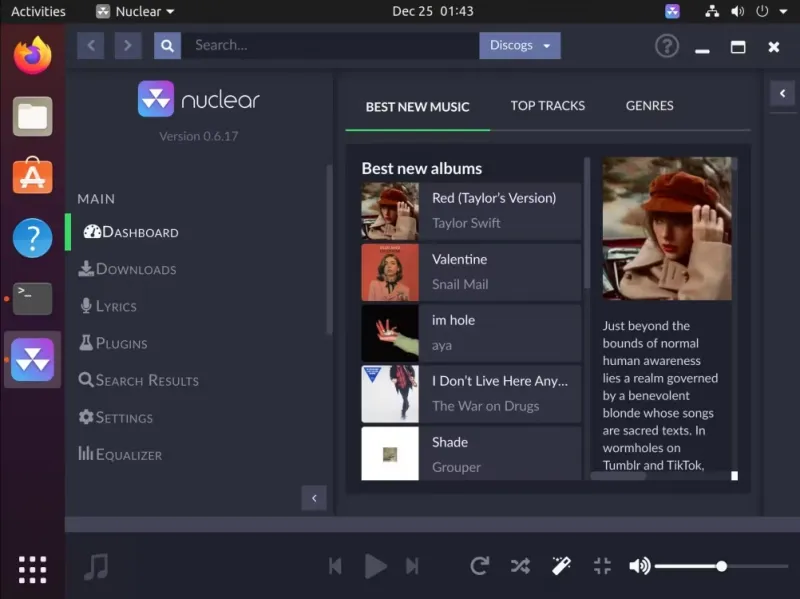
Task: Expand the queue panel chevron on the right
Action: point(782,93)
